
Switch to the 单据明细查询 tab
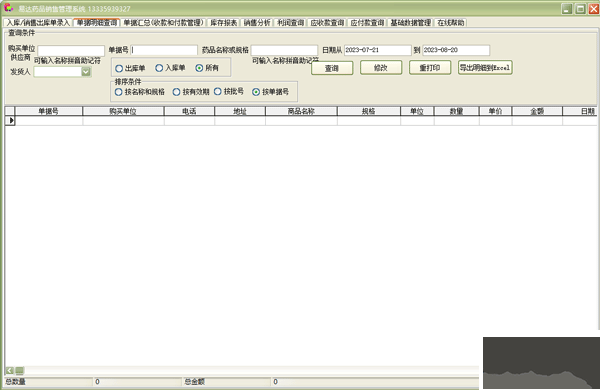[x=96, y=23]
